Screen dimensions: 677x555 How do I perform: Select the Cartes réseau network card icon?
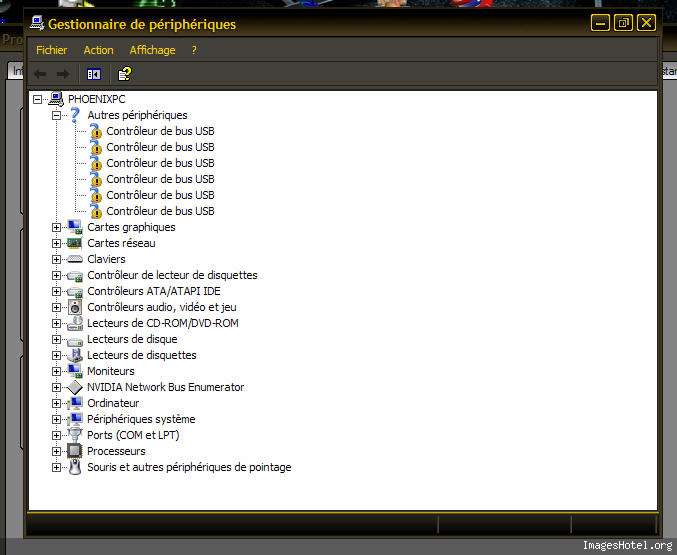(x=75, y=243)
